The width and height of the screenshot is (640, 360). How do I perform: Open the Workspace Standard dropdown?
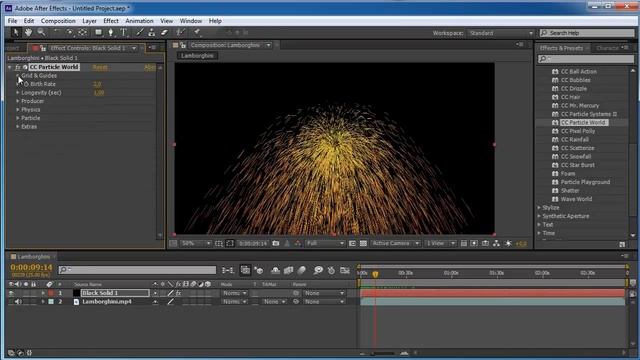click(x=500, y=33)
